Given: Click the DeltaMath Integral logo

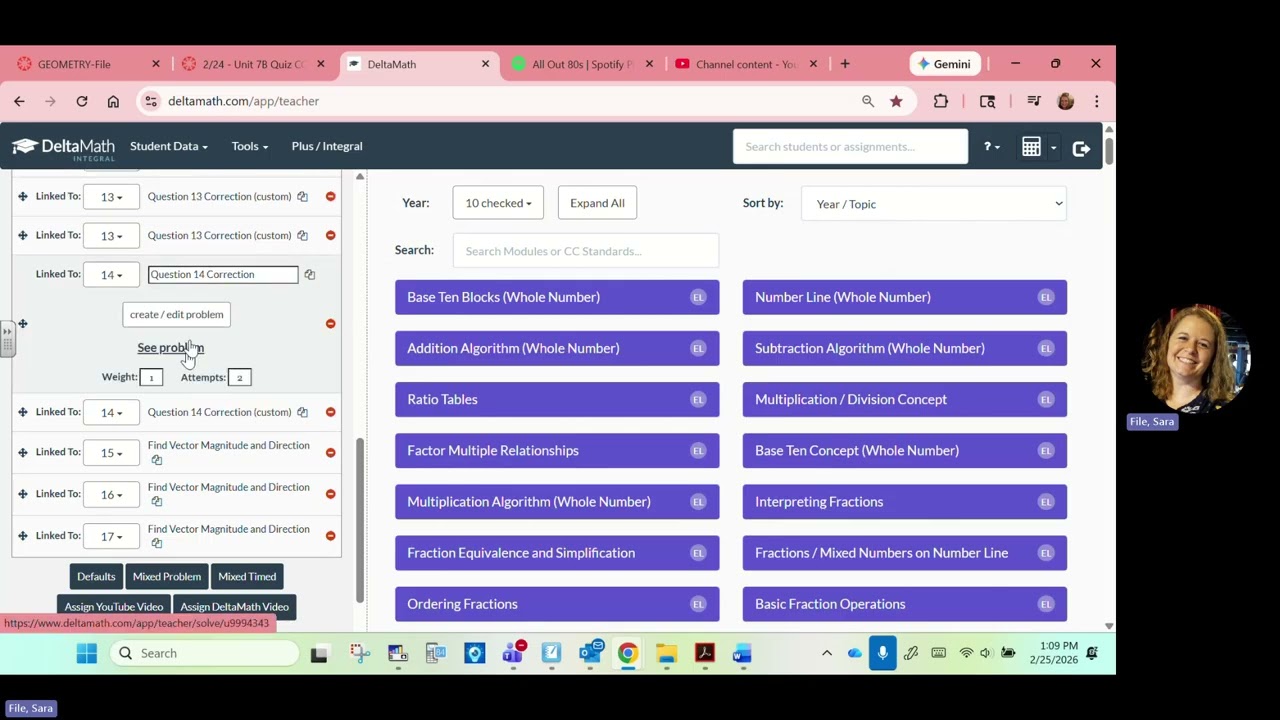Looking at the screenshot, I should (x=63, y=148).
